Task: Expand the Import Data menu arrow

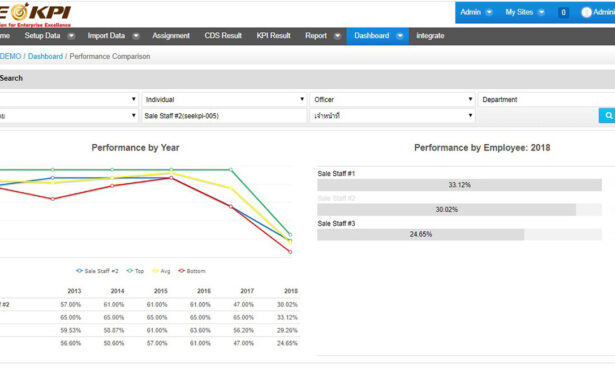Action: (136, 36)
